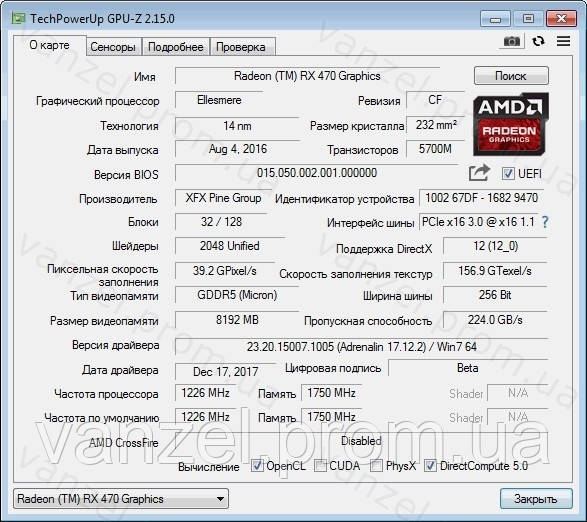Image resolution: width=587 pixels, height=522 pixels.
Task: Click the XFX Pine Group vendor value
Action: 223,198
